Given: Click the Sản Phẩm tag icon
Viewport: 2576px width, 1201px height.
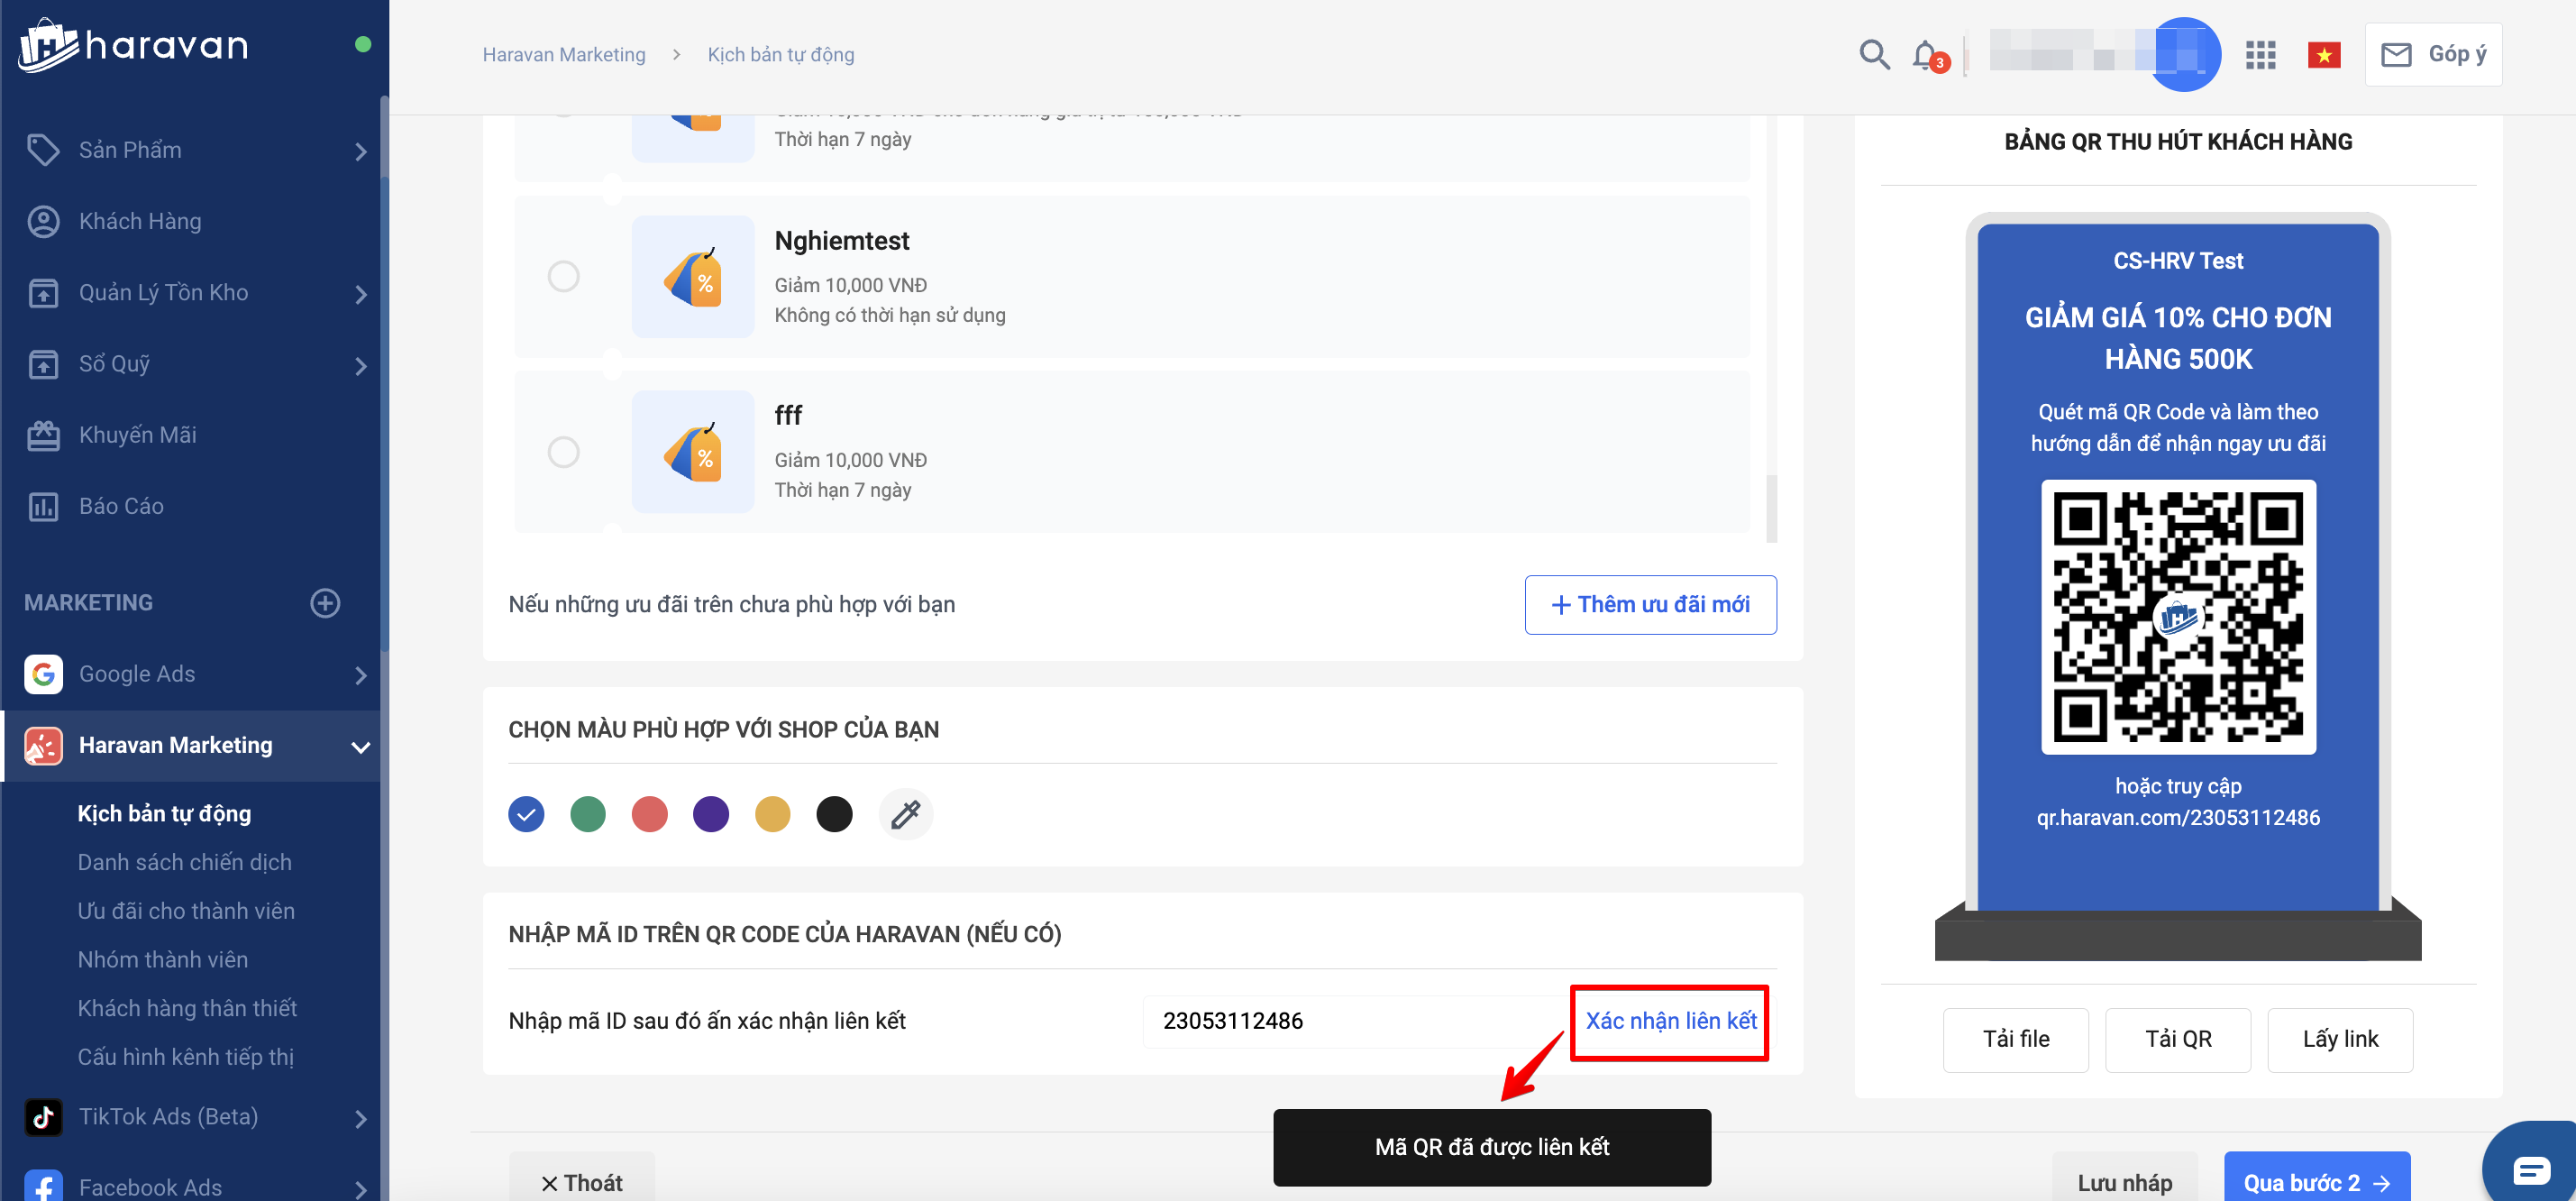Looking at the screenshot, I should pos(43,150).
